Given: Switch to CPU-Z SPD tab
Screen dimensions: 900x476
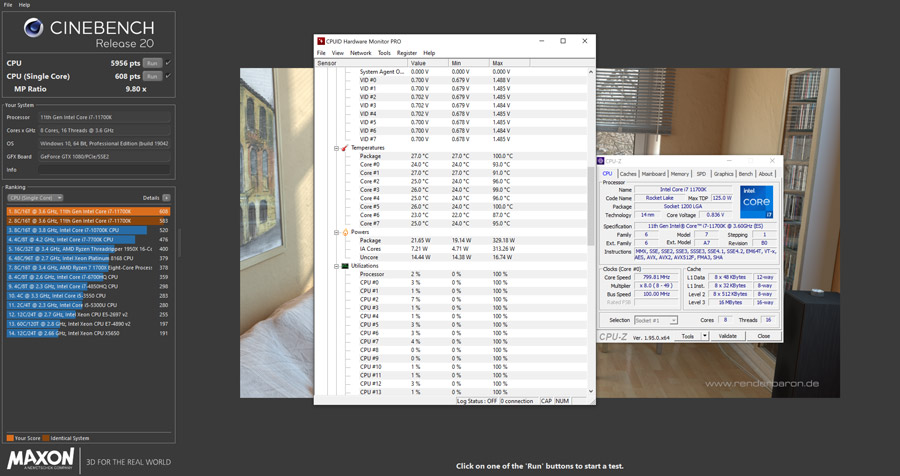Looking at the screenshot, I should click(701, 174).
